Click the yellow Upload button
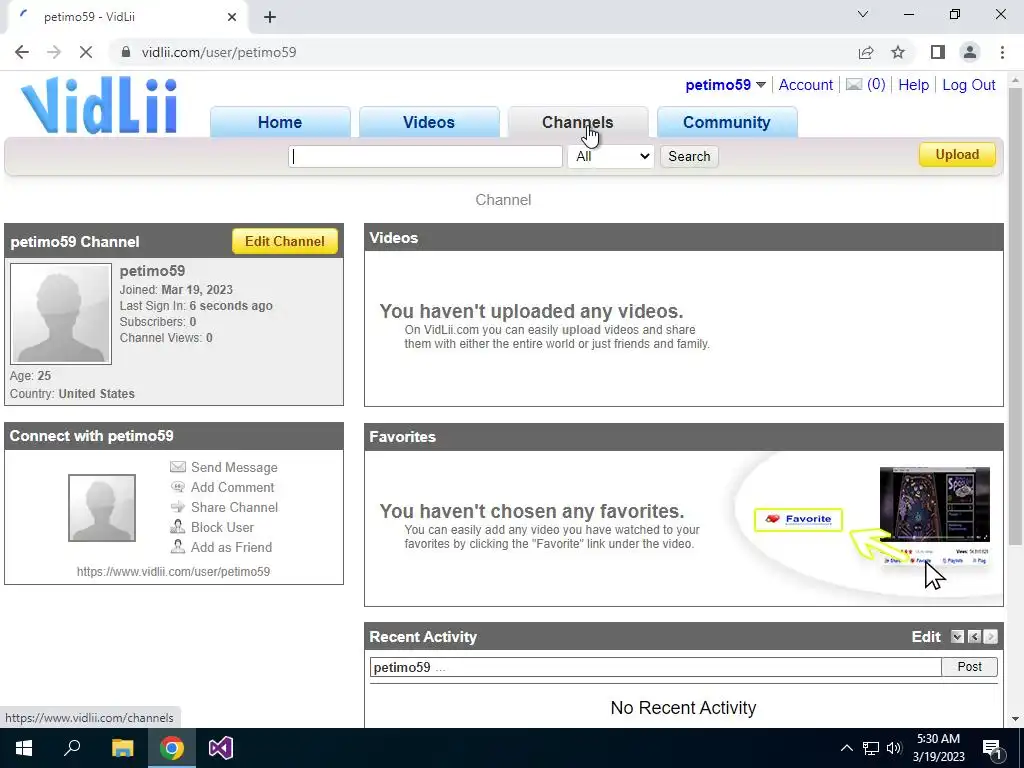The image size is (1024, 768). [957, 155]
